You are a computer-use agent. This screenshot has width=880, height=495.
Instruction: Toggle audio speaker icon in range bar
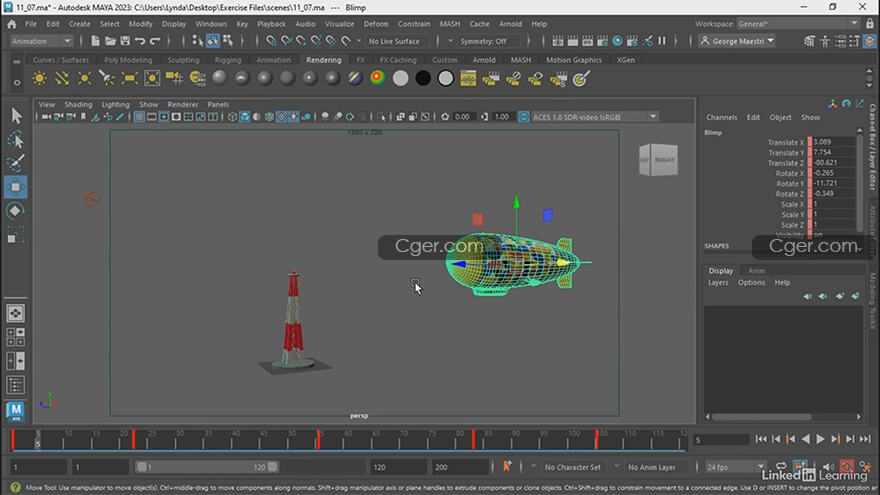coord(828,466)
